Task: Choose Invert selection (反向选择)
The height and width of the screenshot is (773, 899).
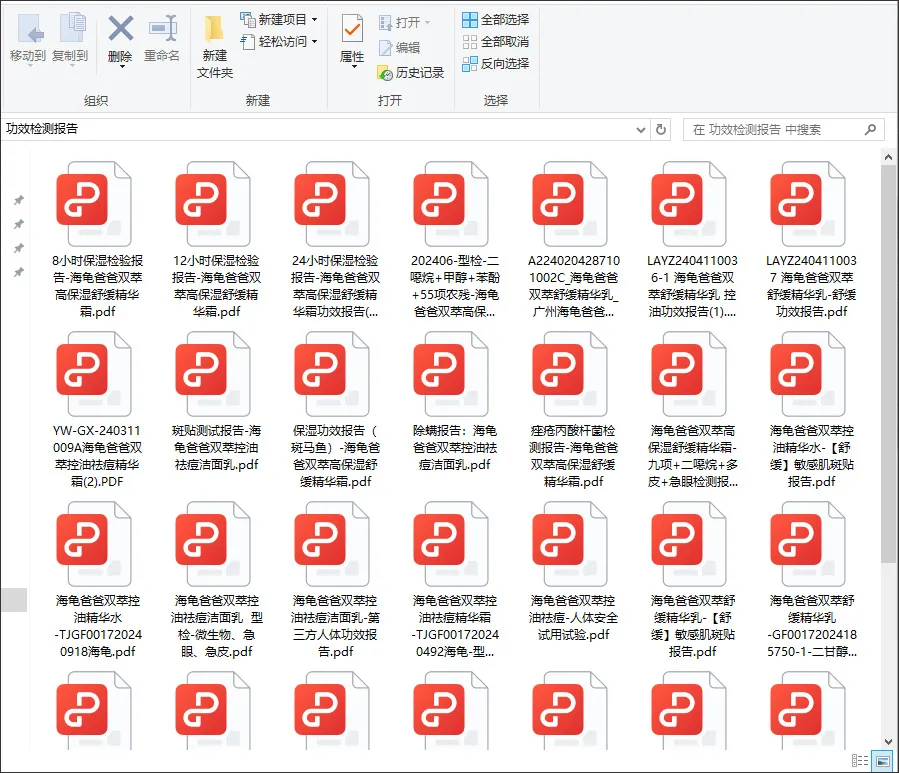Action: pos(495,64)
